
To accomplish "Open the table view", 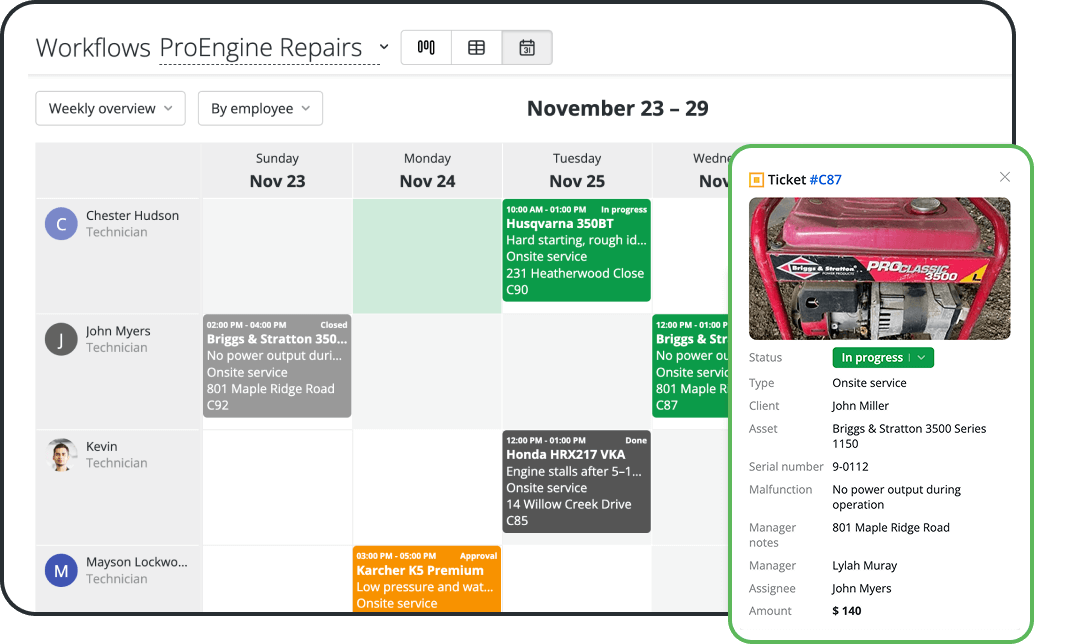I will coord(476,47).
